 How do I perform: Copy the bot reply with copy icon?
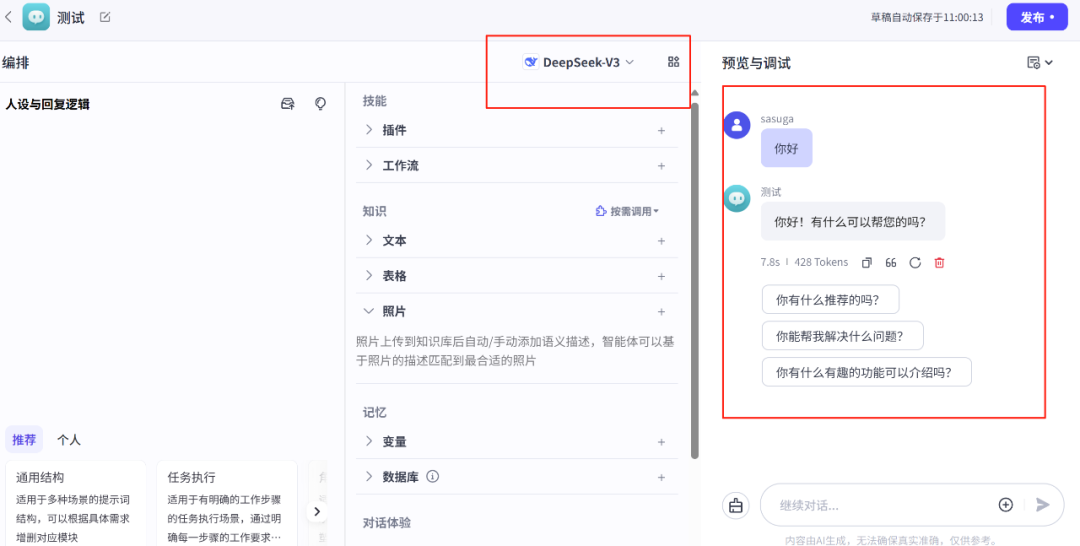(867, 262)
